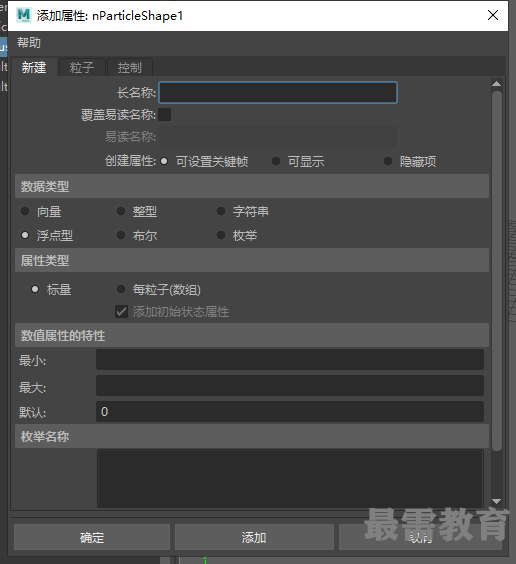Choose 布尔 data type
This screenshot has width=516, height=564.
point(121,235)
